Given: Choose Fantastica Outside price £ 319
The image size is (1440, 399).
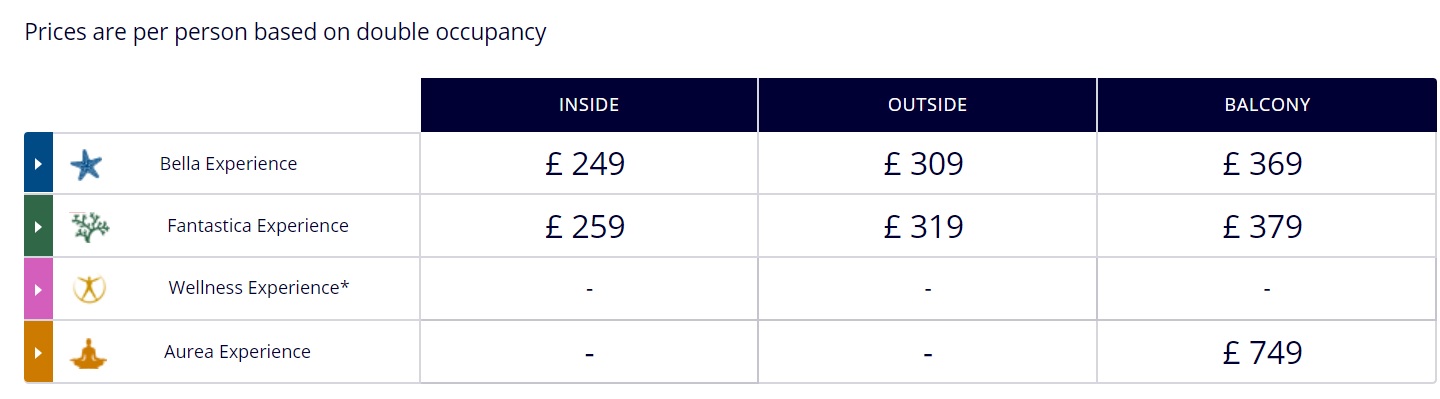Looking at the screenshot, I should (924, 227).
